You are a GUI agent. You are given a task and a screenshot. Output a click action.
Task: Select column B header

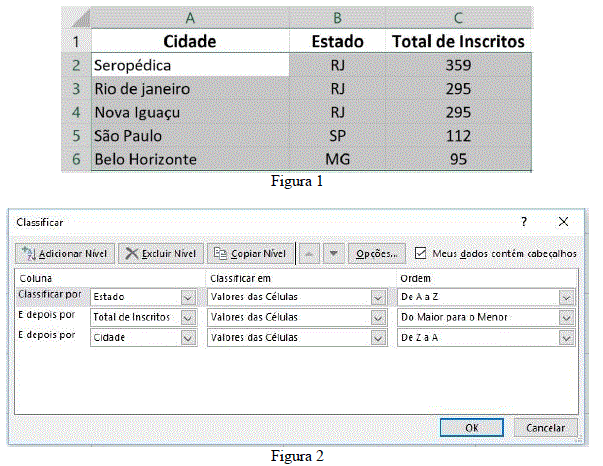pos(337,18)
